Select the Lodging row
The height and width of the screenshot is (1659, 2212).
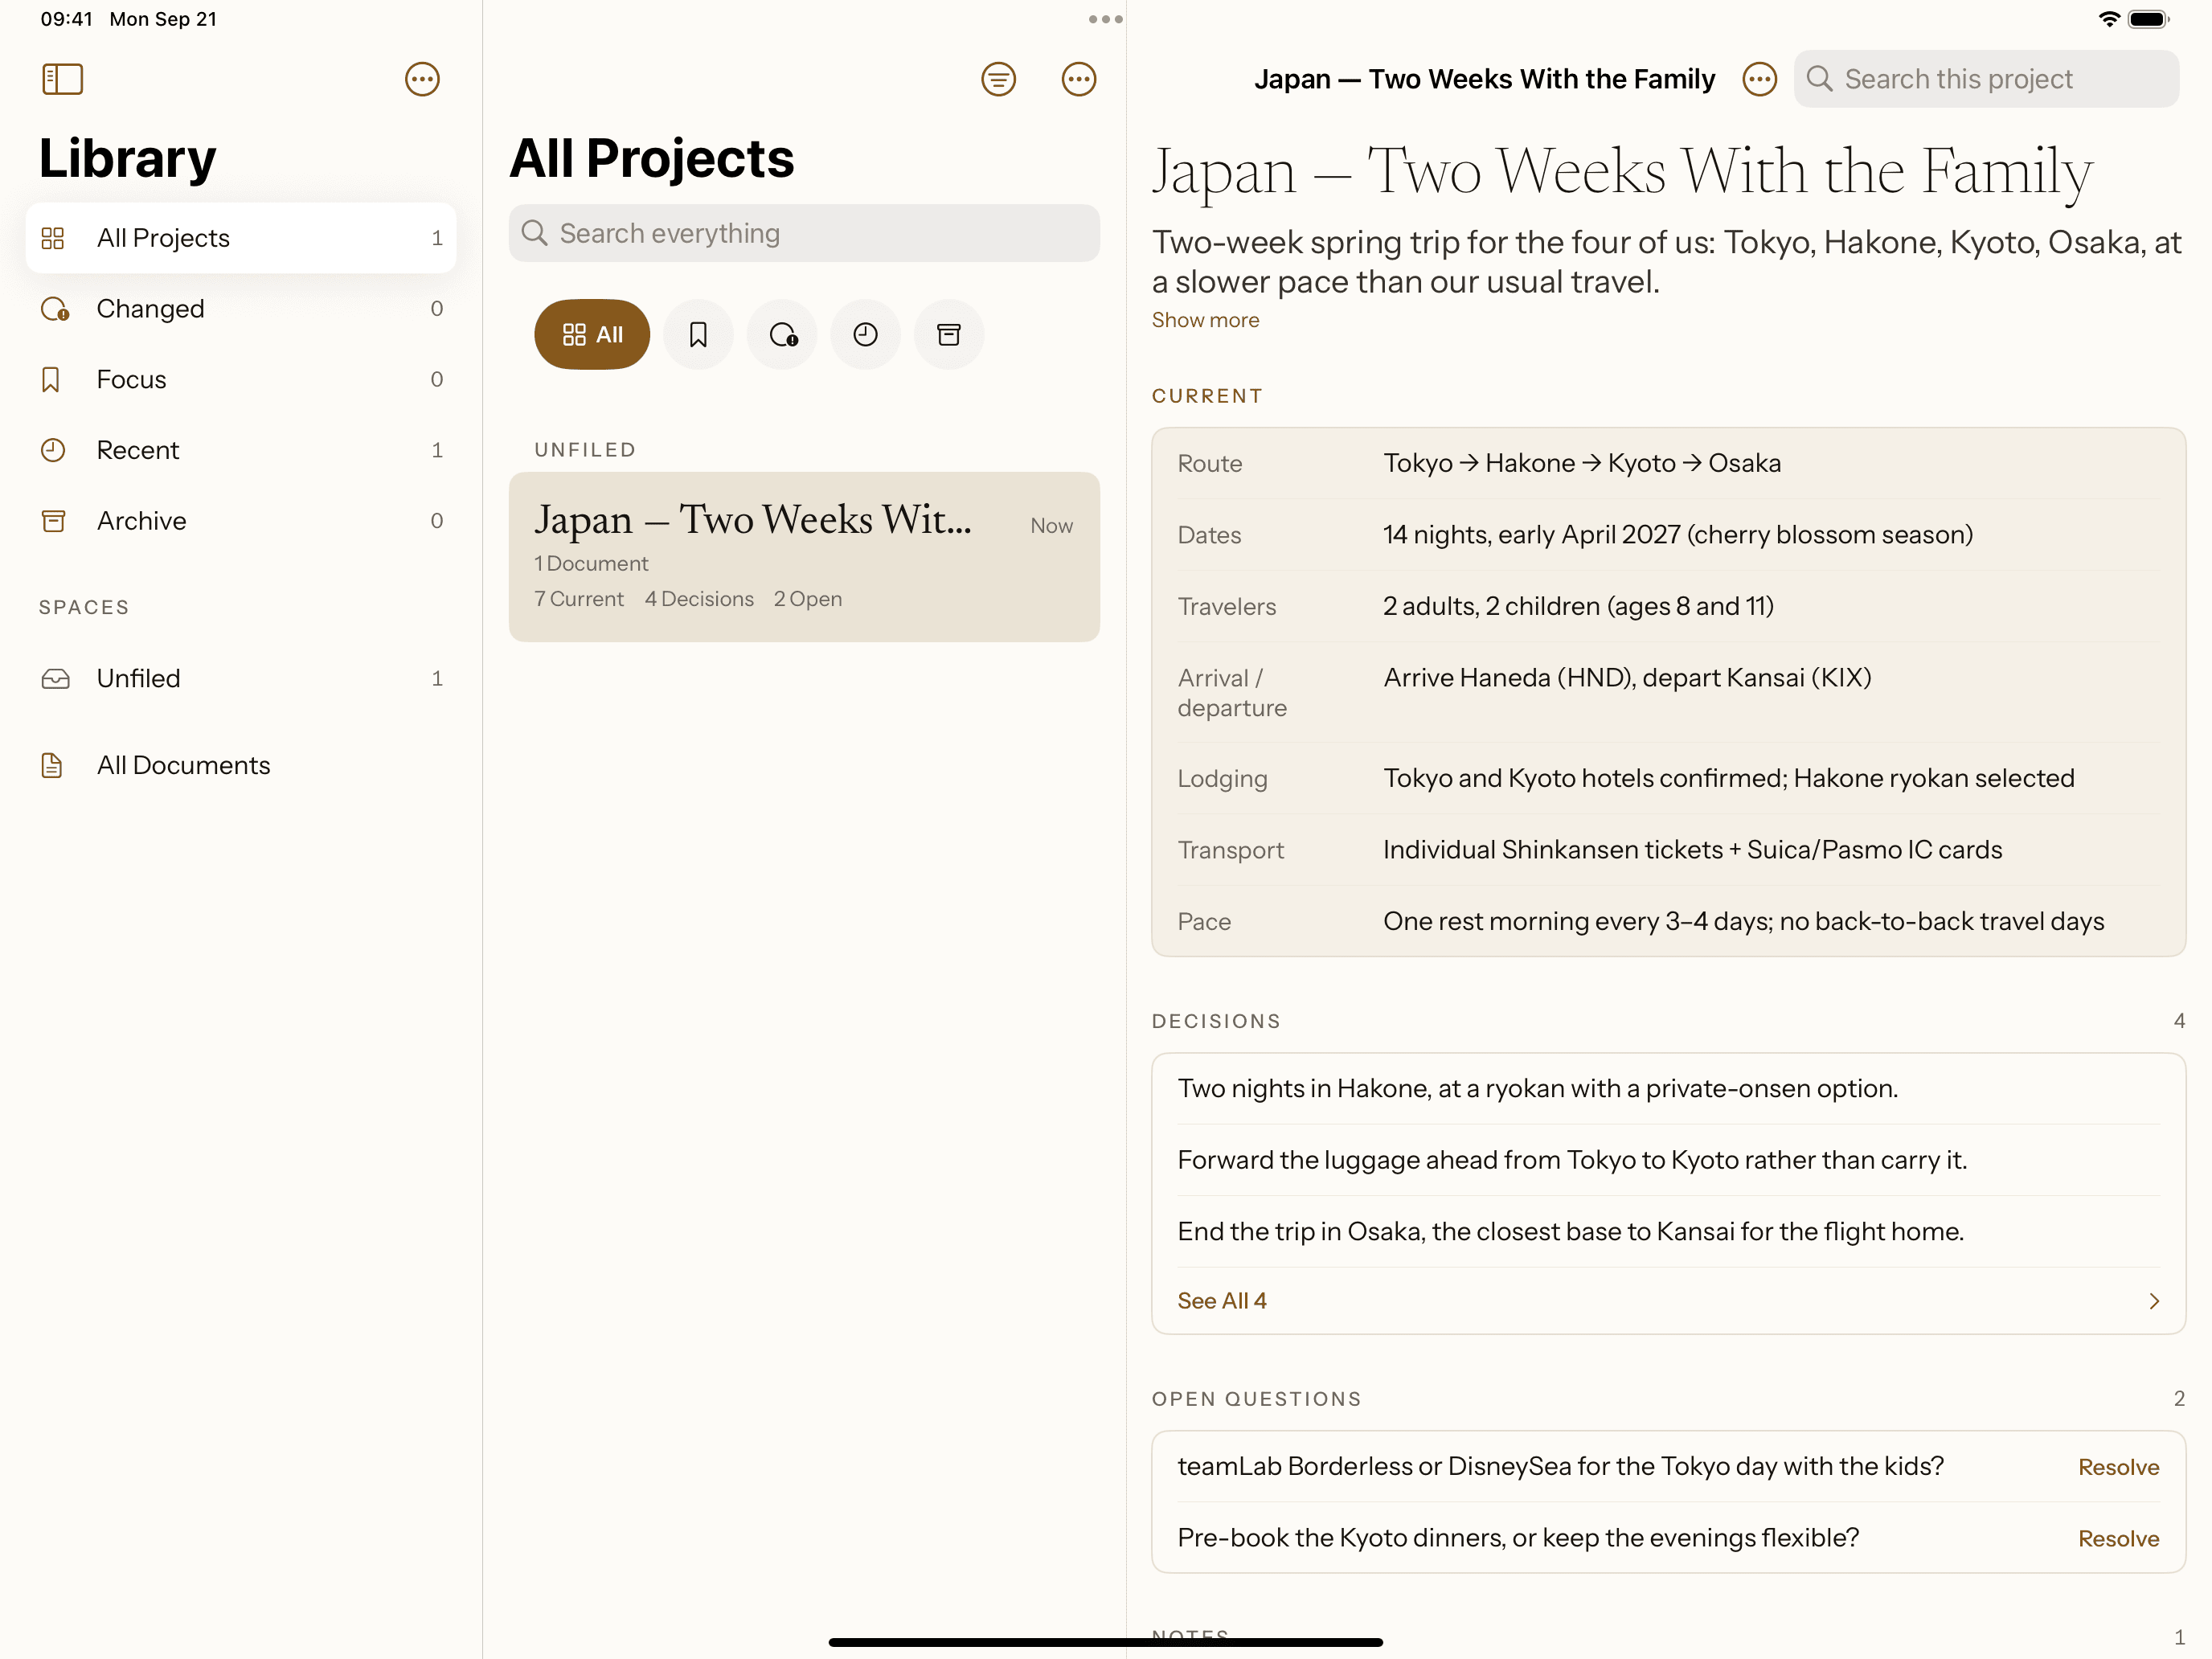click(x=1668, y=778)
